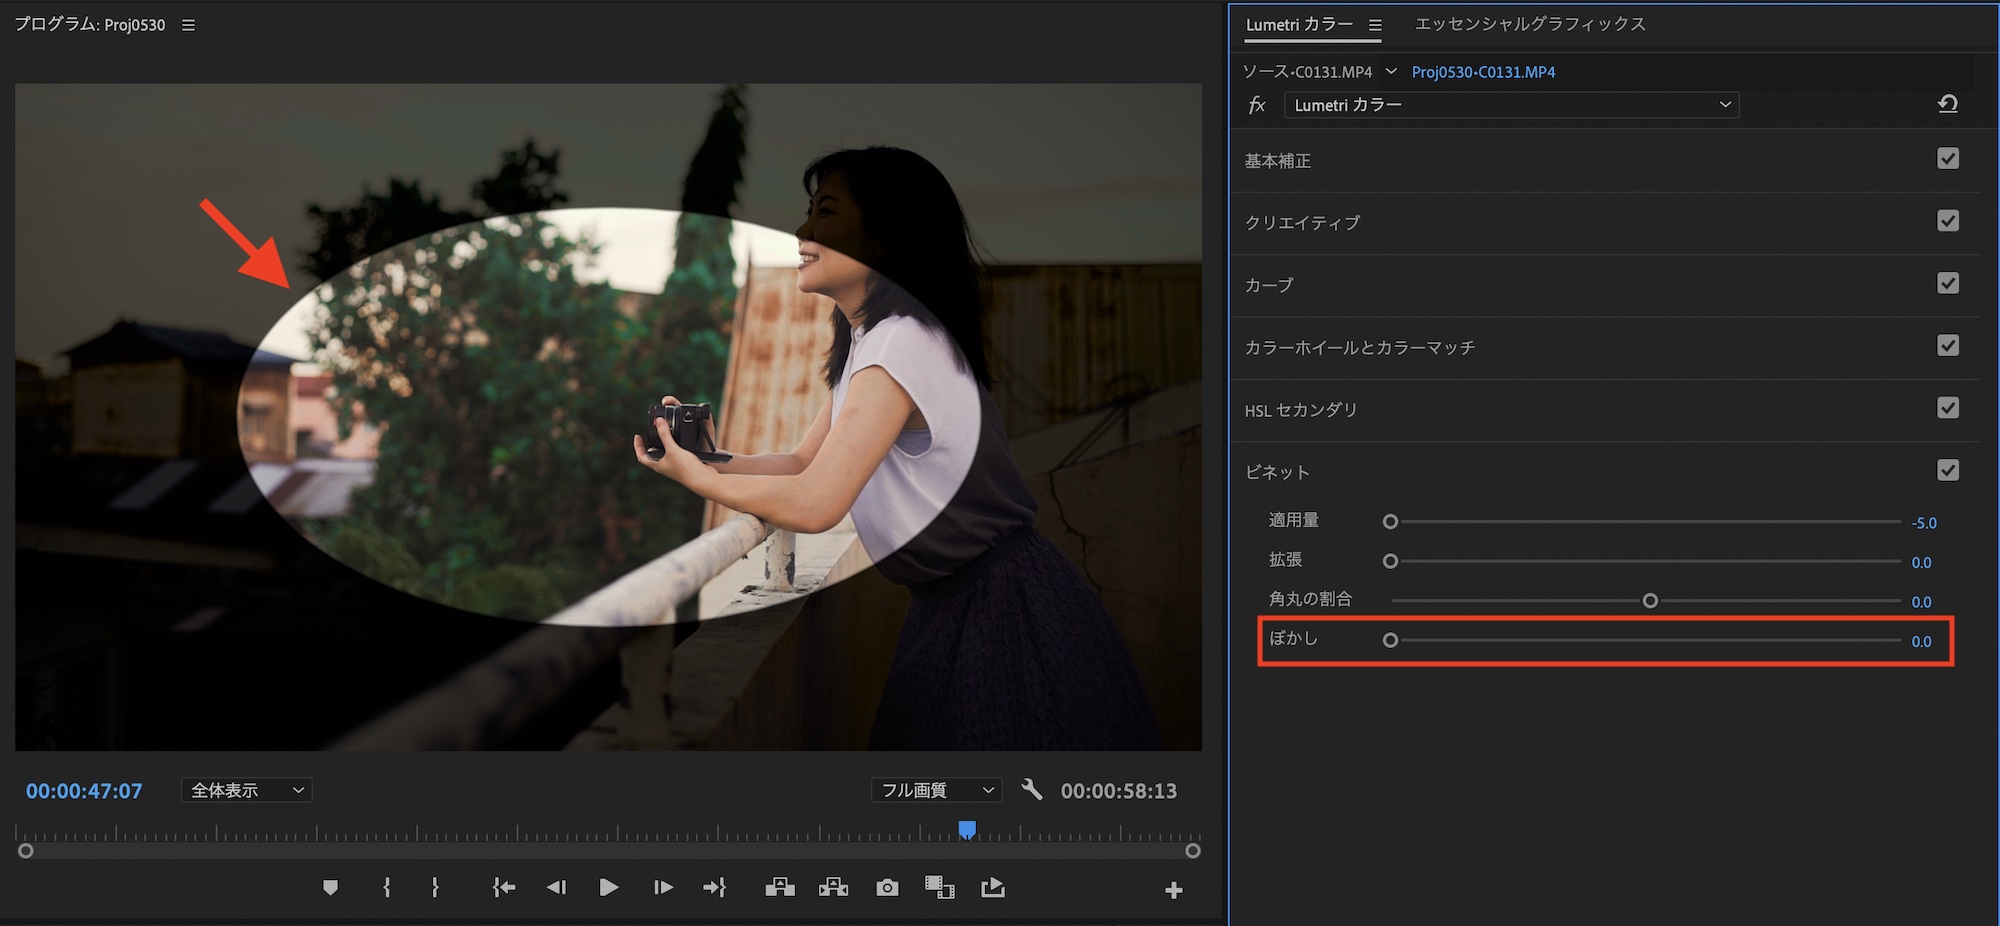Click the Go to In point icon
The image size is (2000, 926).
(504, 887)
